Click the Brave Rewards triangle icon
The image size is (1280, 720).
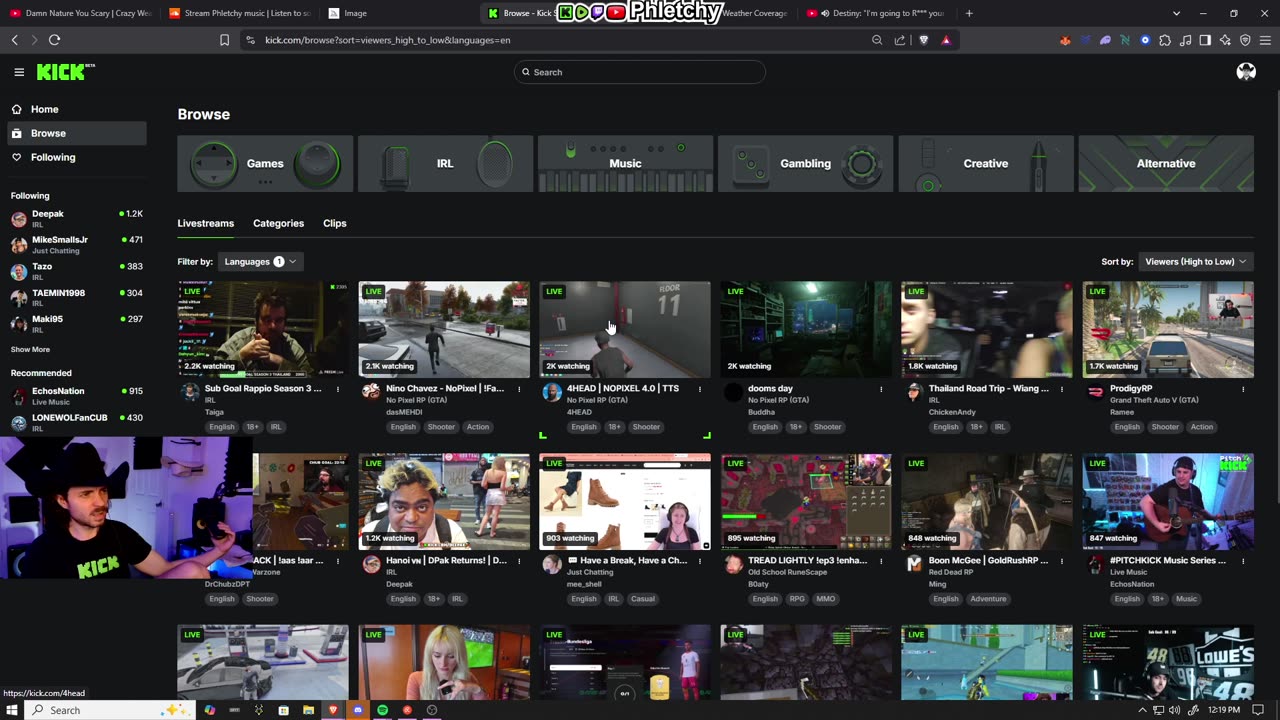coord(945,40)
